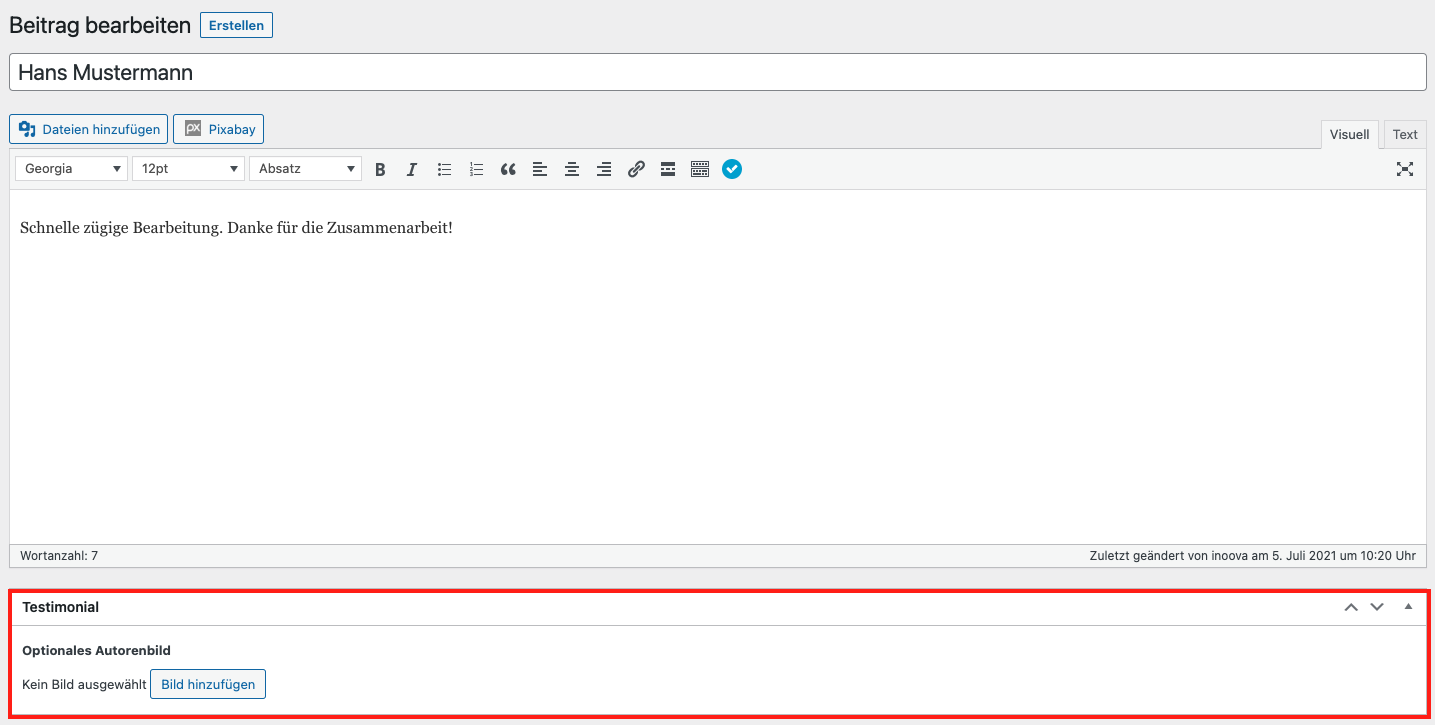The image size is (1435, 725).
Task: Open the 12pt font size dropdown
Action: [188, 169]
